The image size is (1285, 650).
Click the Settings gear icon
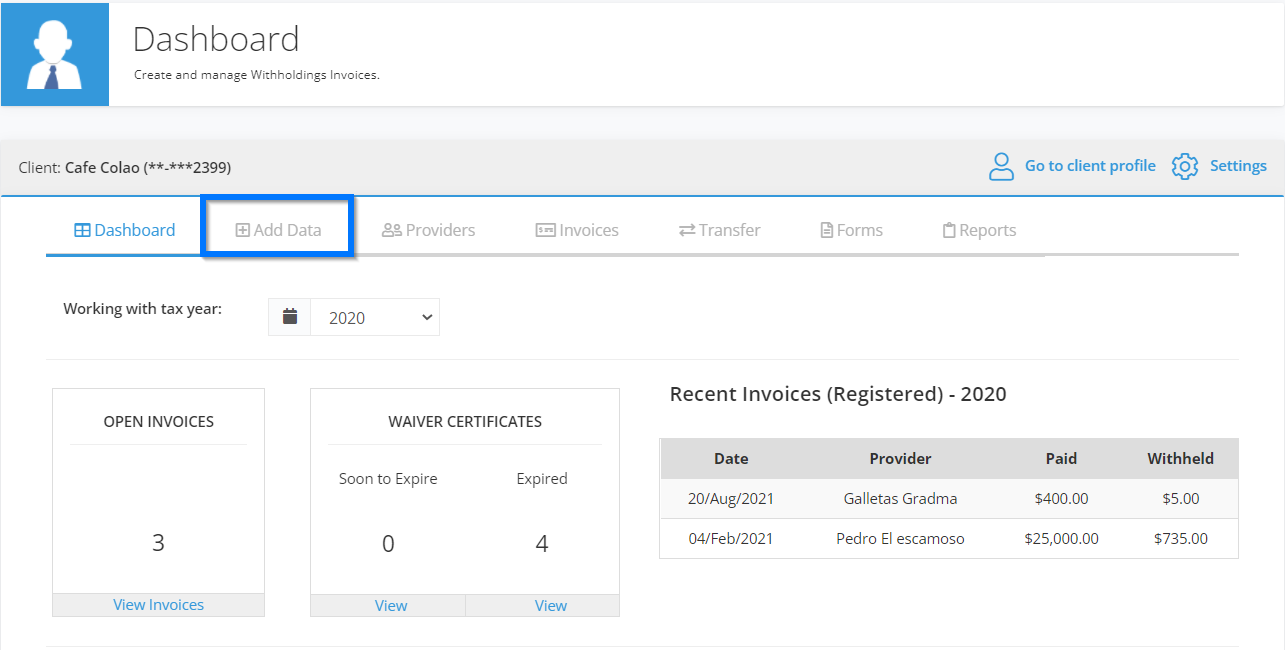1185,167
